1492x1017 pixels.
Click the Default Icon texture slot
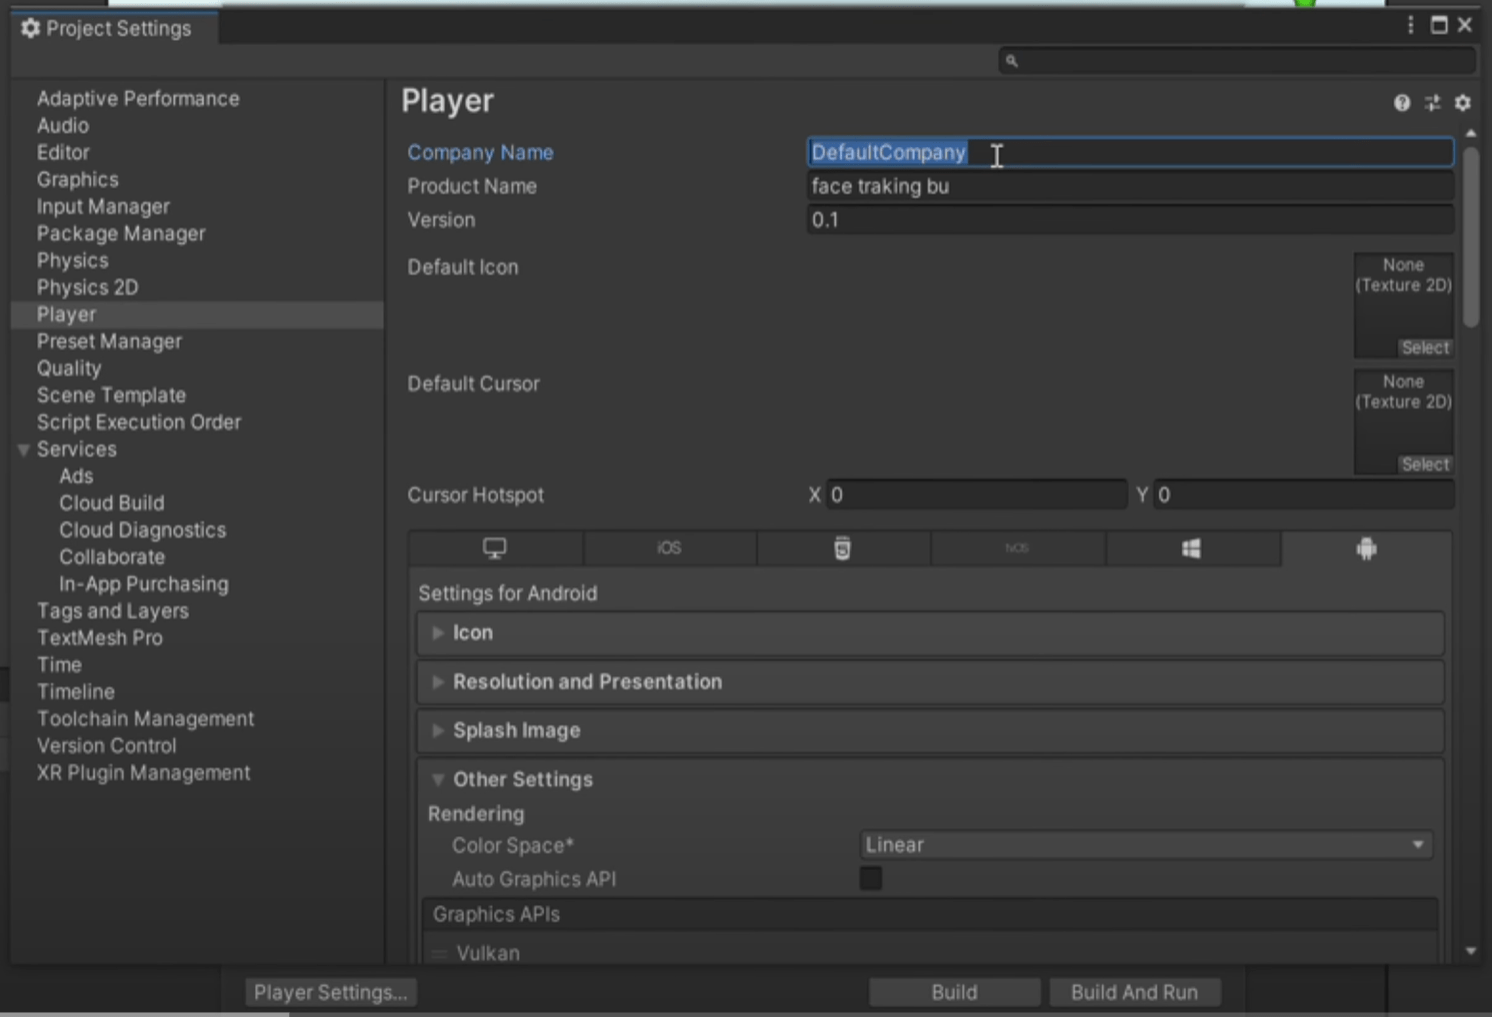point(1403,305)
